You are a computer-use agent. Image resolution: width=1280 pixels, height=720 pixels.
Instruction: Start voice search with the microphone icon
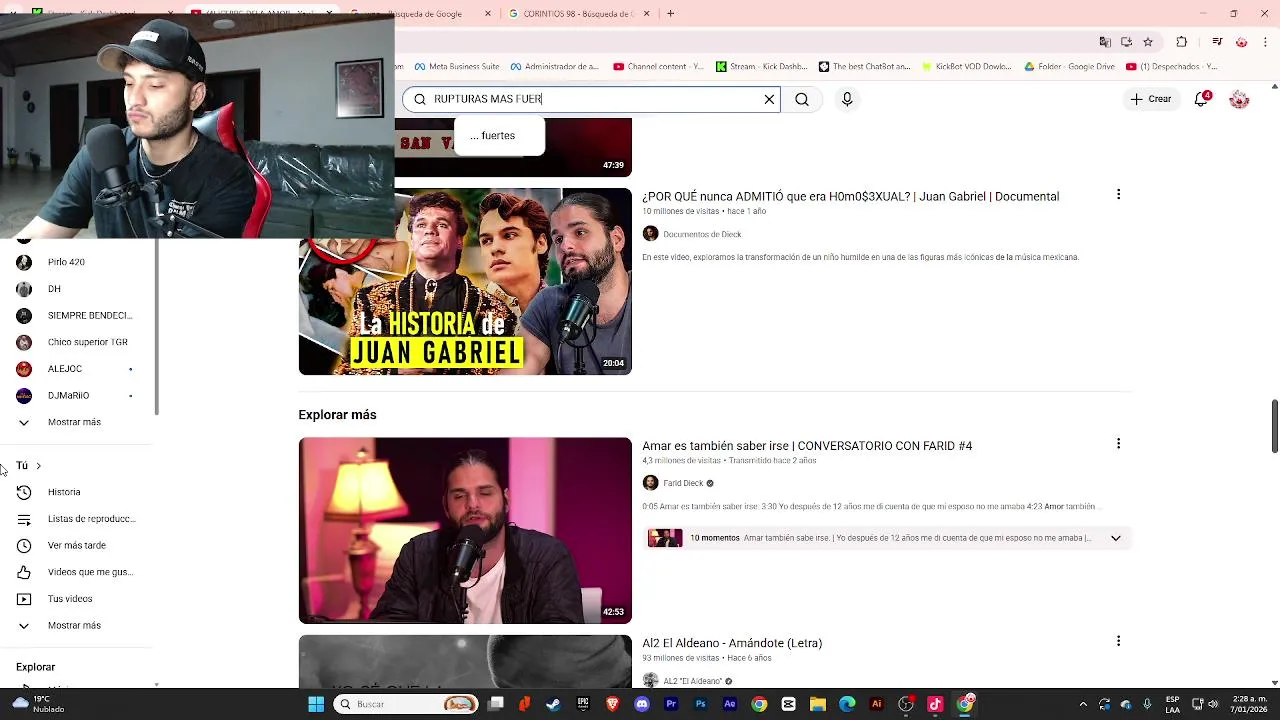click(x=847, y=99)
